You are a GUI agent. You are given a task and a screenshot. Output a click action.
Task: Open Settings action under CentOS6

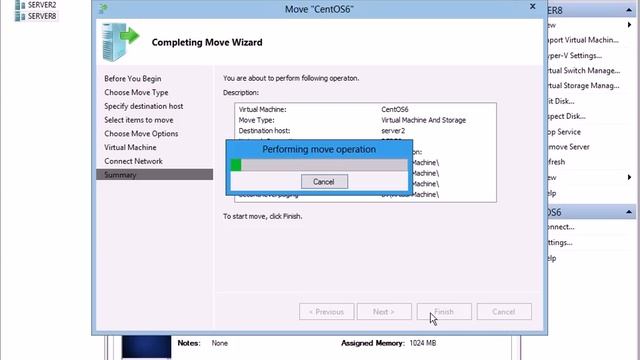point(560,242)
